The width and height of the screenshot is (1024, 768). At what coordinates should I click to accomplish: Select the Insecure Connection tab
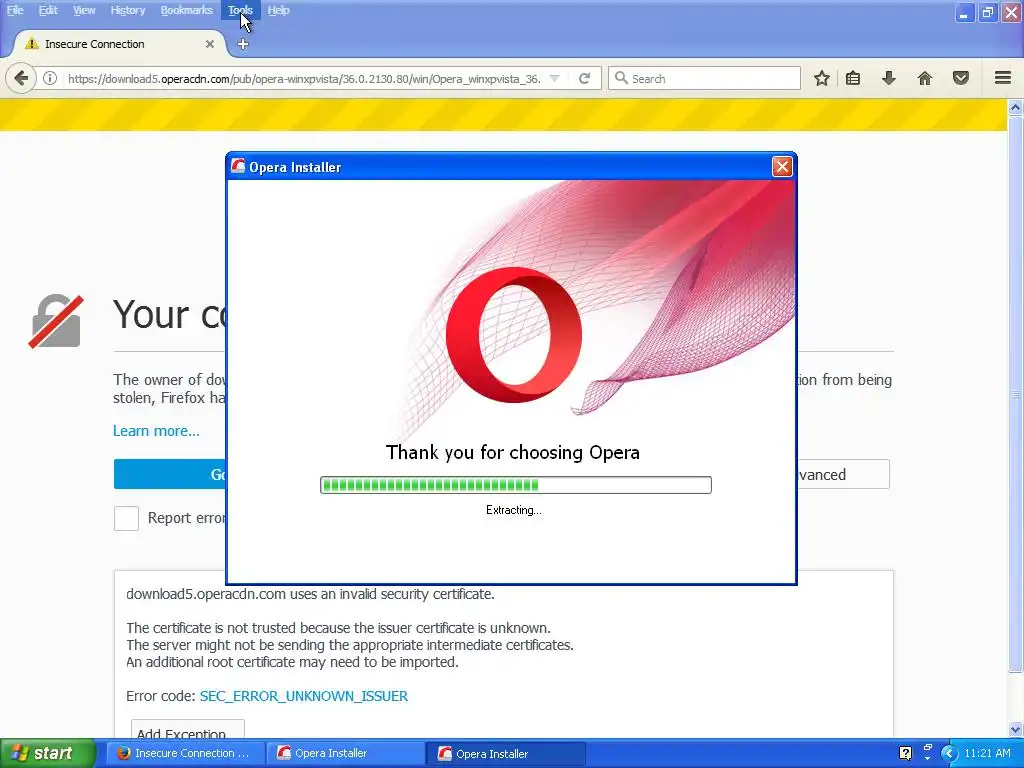(x=118, y=44)
